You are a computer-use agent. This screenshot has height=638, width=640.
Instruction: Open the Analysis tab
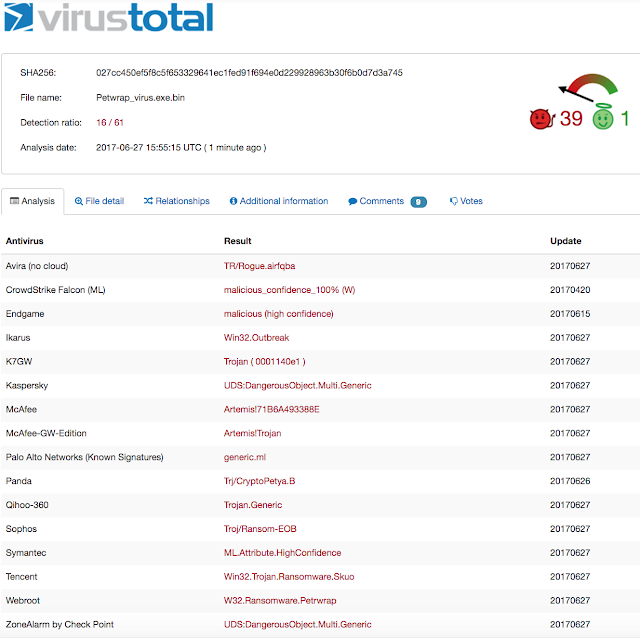click(x=33, y=201)
